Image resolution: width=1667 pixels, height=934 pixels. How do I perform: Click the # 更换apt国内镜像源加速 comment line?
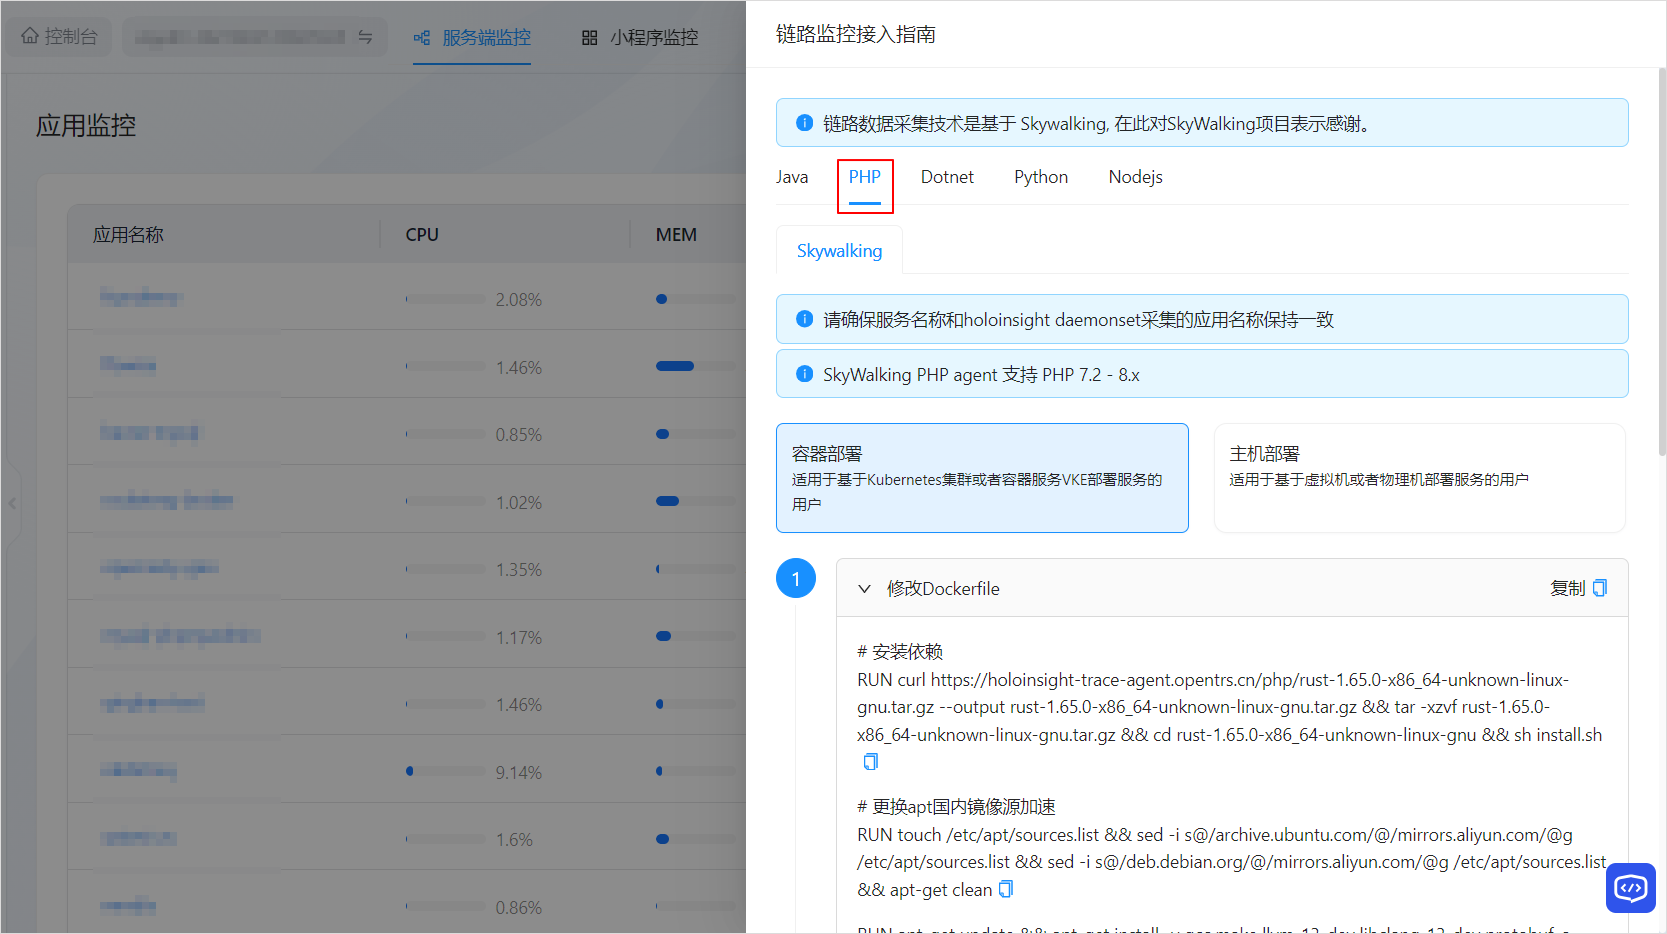956,807
